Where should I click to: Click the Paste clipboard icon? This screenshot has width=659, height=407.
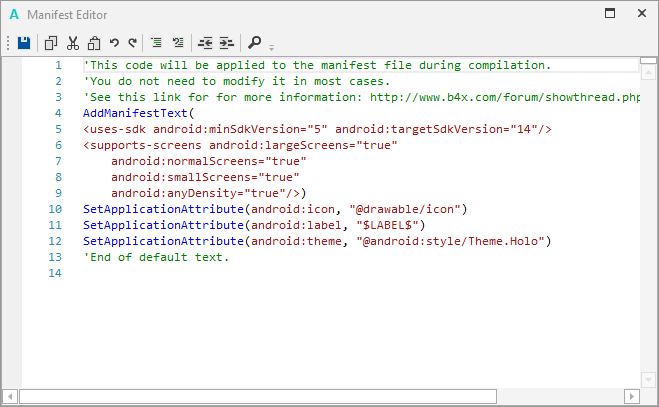93,43
